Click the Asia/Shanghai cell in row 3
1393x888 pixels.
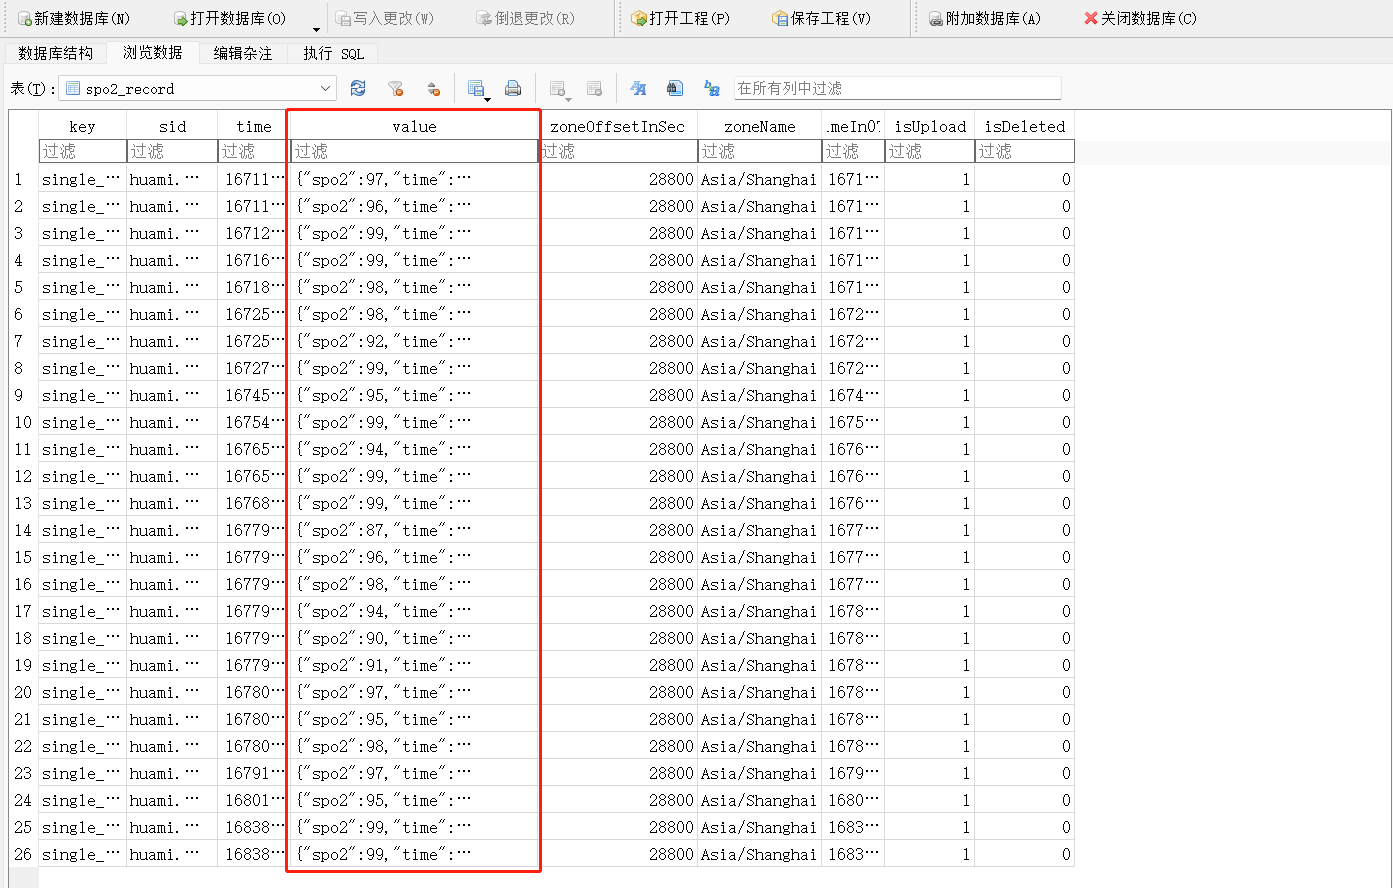(760, 233)
